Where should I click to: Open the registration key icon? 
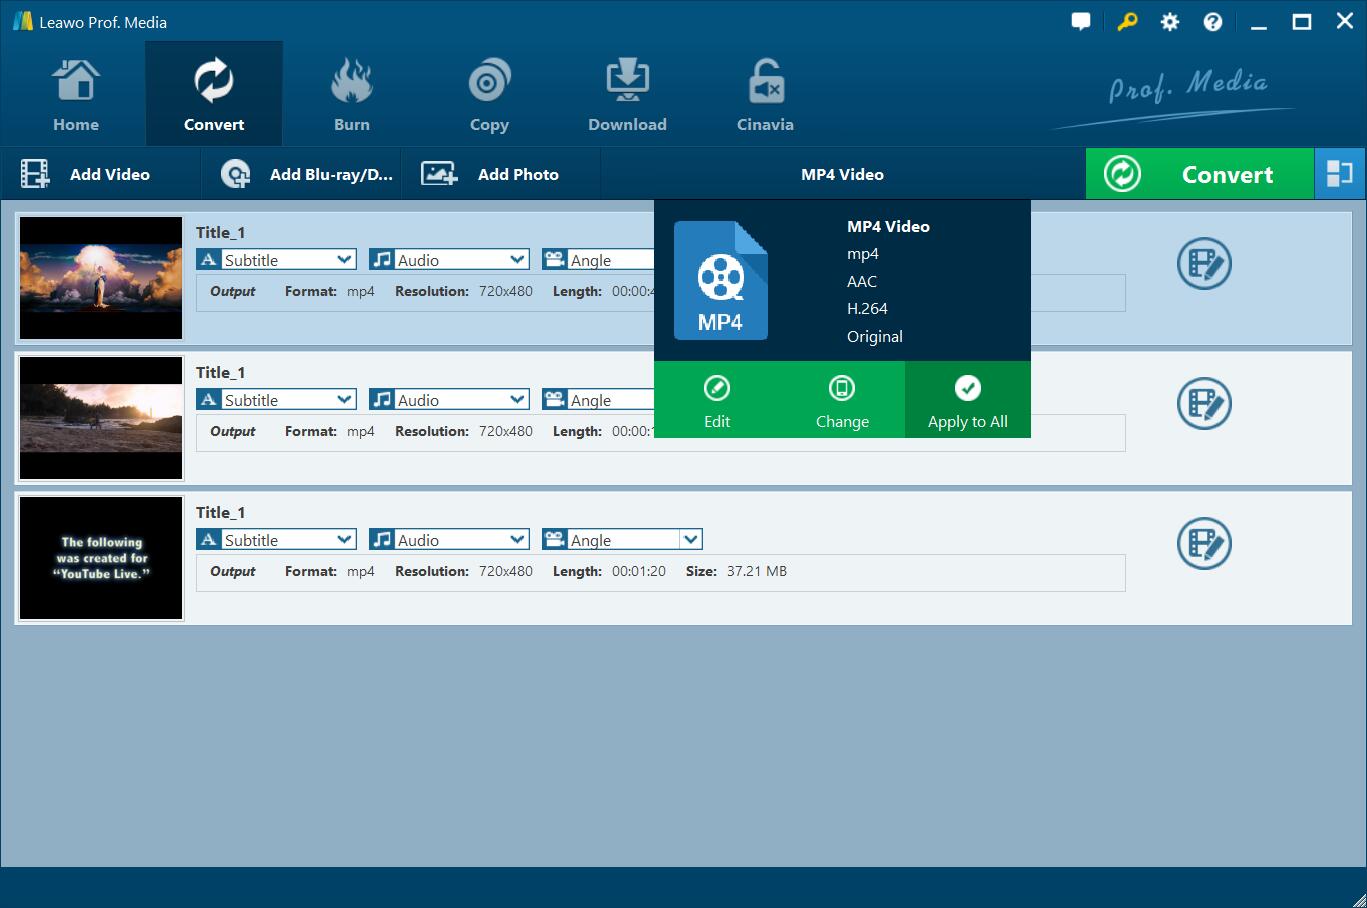point(1127,22)
